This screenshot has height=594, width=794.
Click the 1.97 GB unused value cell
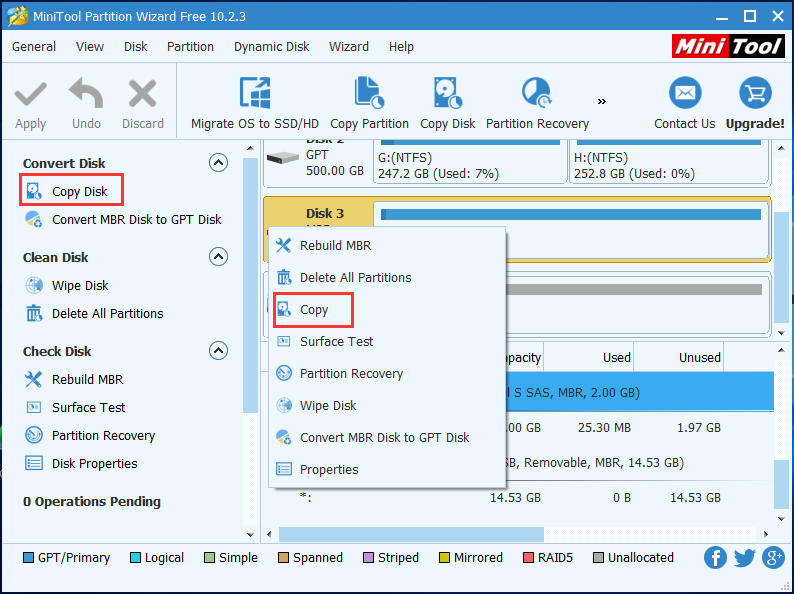point(698,428)
